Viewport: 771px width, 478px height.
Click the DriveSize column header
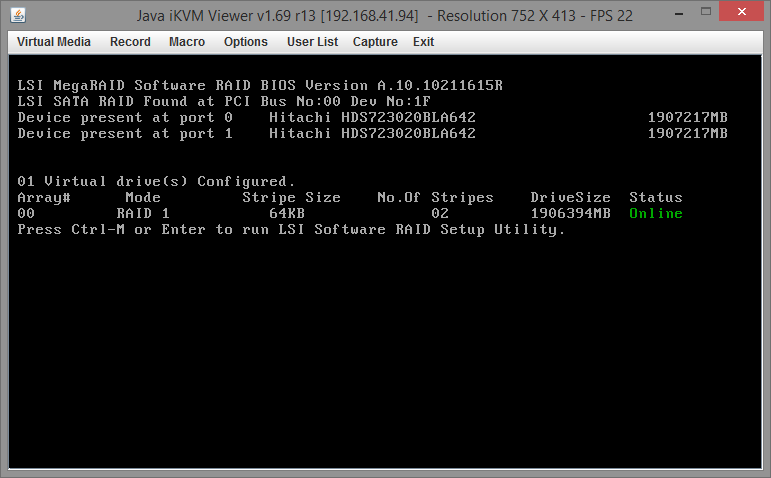pyautogui.click(x=570, y=198)
